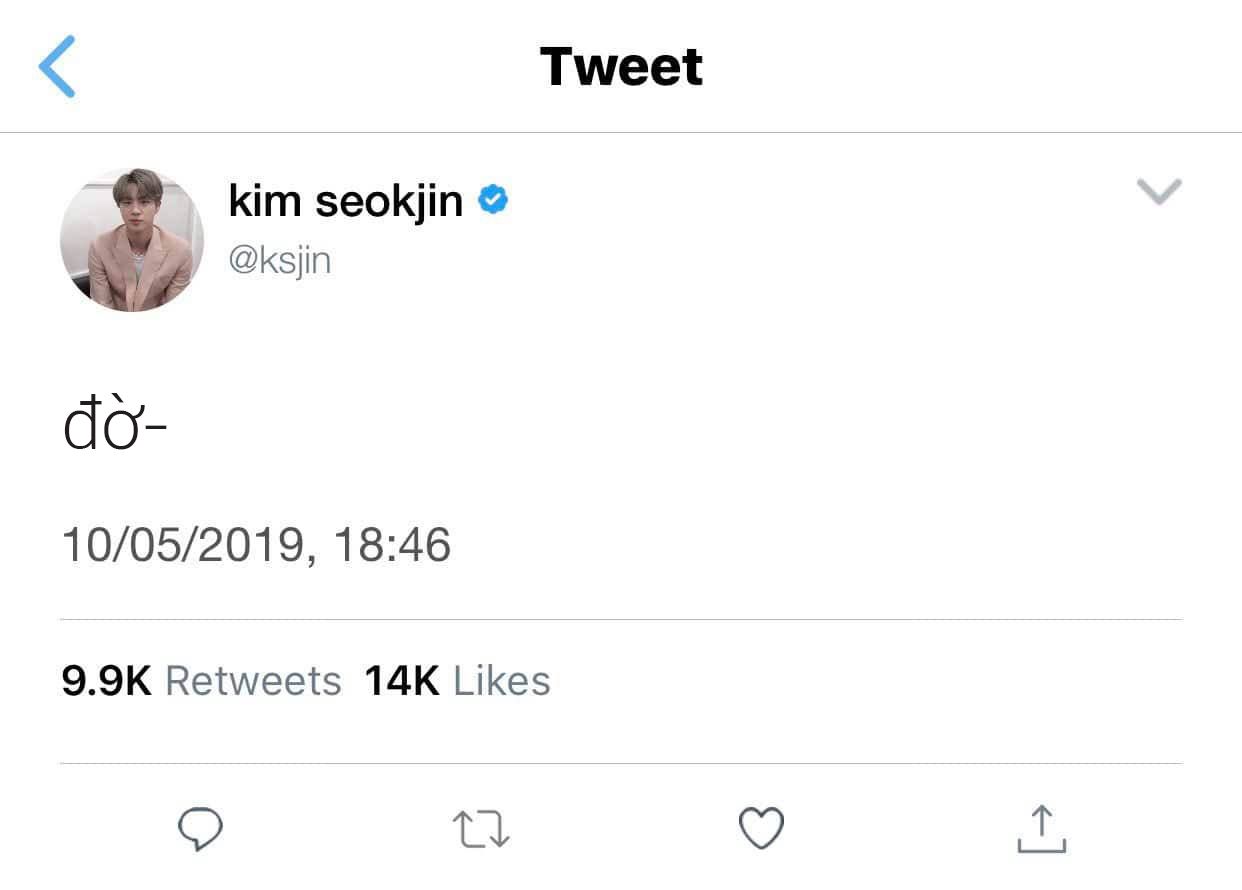Click the 9.9K retweet count
This screenshot has height=890, width=1242.
pos(106,681)
